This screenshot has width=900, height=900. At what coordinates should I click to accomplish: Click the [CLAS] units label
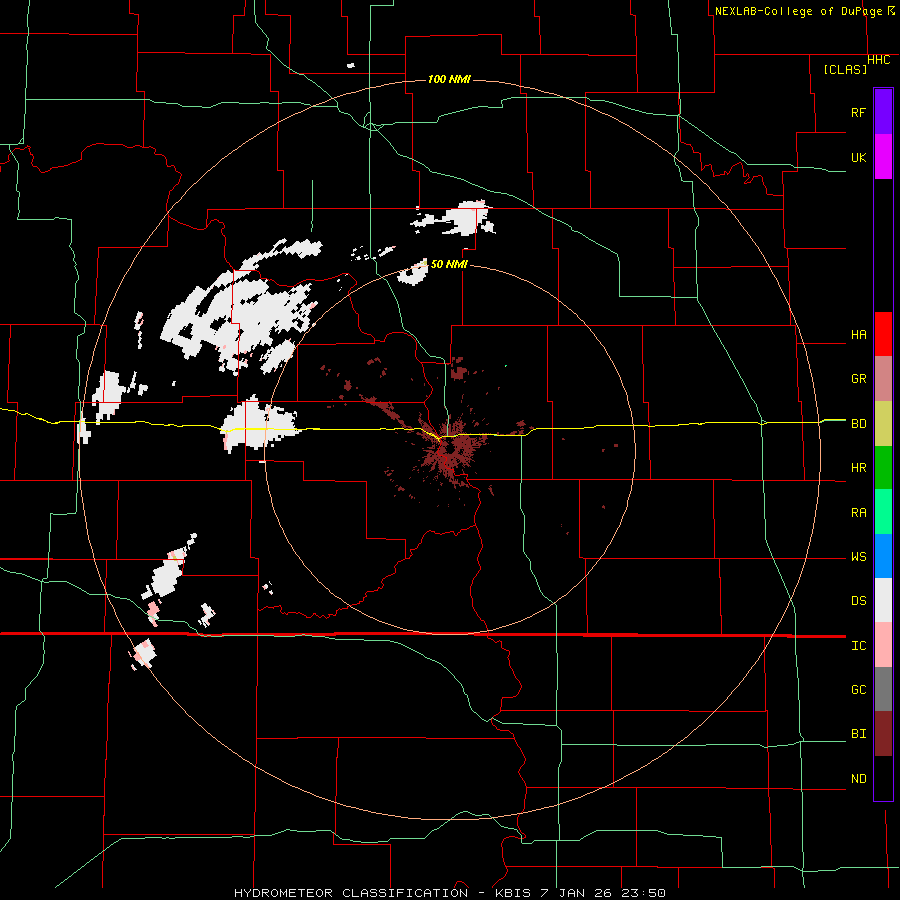[x=845, y=69]
